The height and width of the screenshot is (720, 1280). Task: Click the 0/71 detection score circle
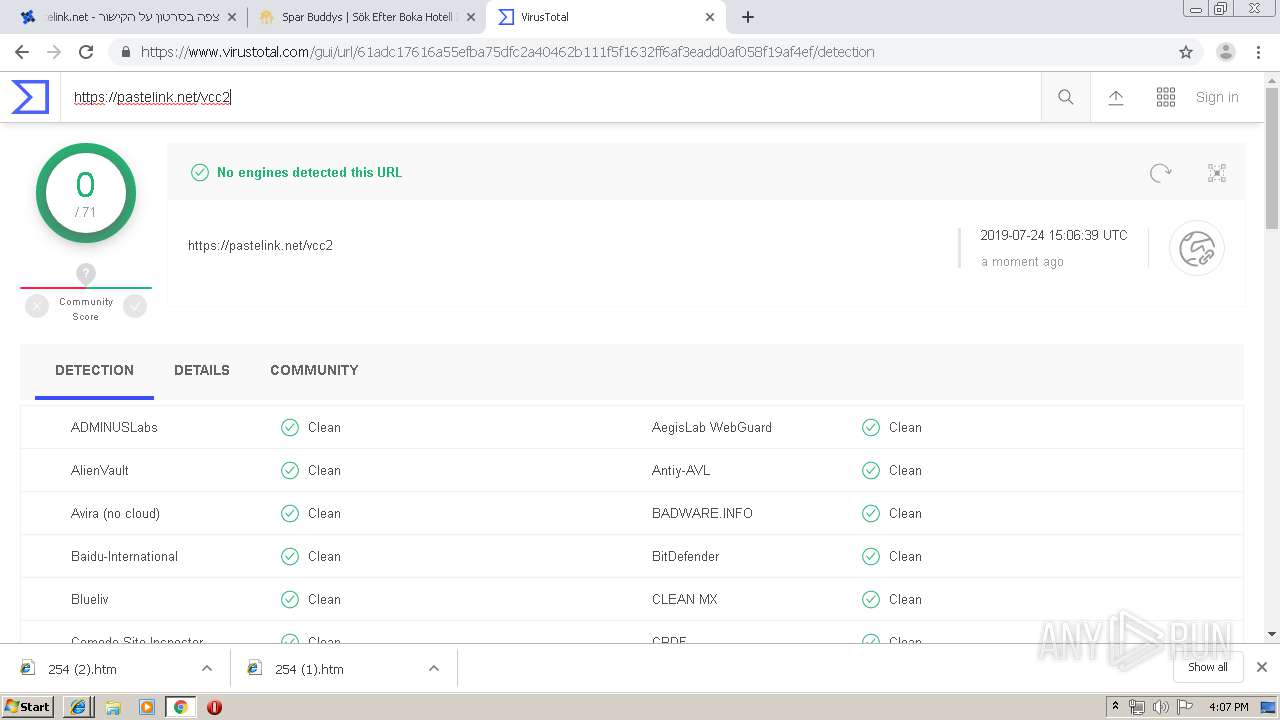tap(86, 193)
